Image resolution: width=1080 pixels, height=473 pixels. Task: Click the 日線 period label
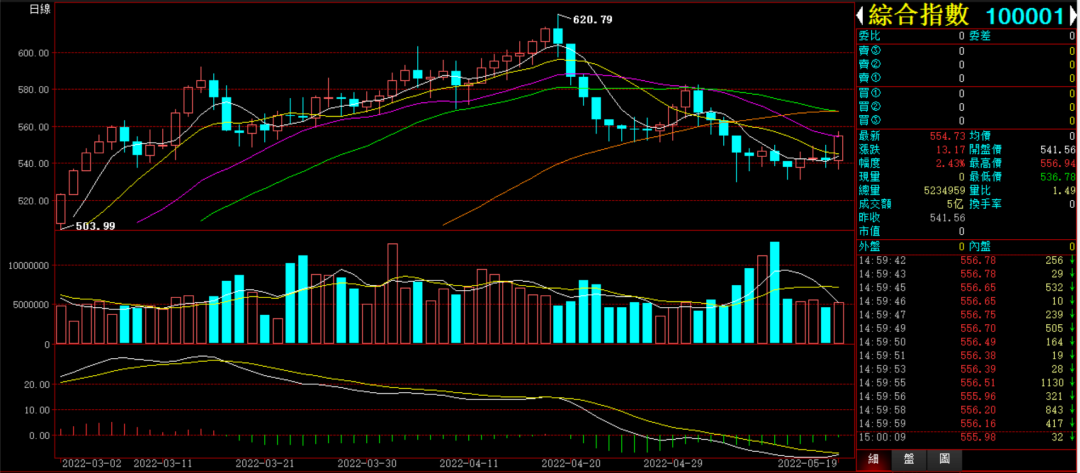point(39,10)
